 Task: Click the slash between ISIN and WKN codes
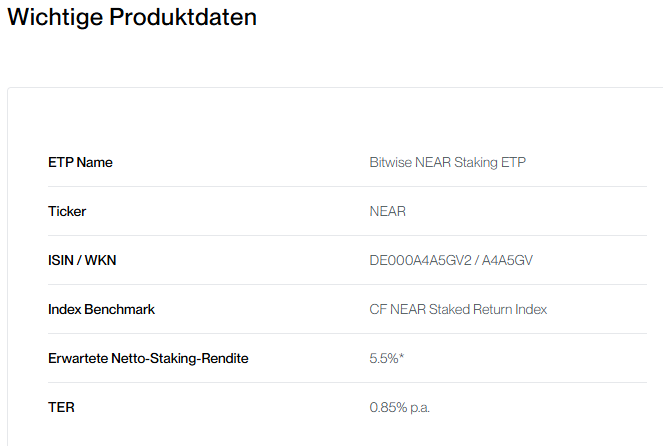(475, 260)
